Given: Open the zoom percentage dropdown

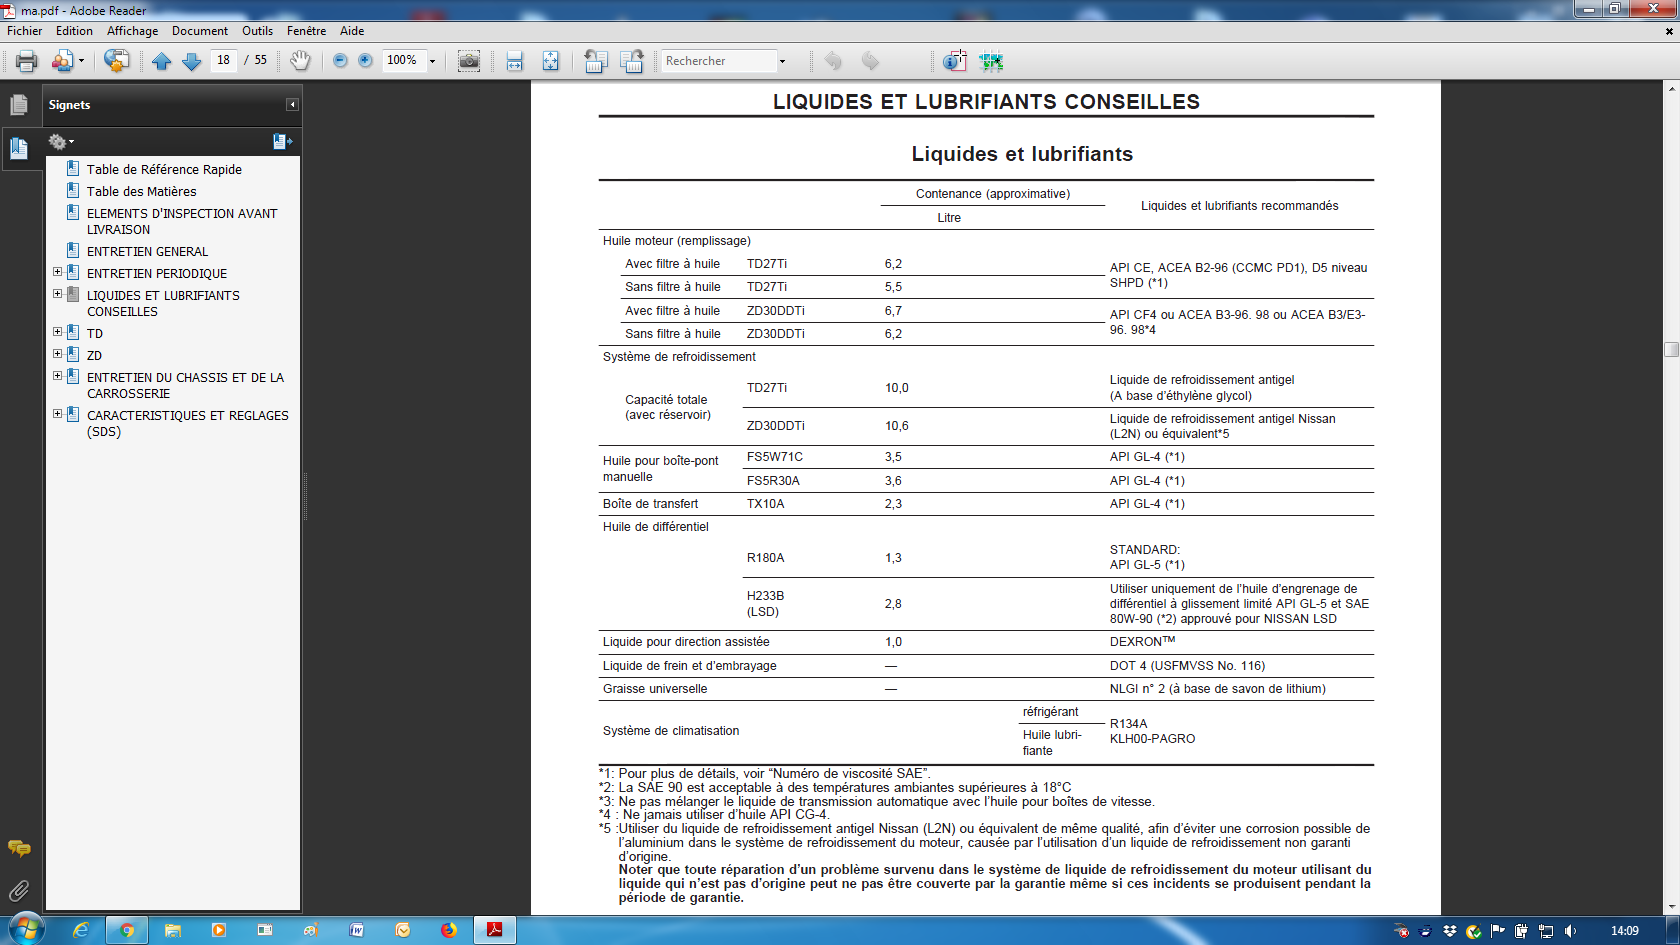Looking at the screenshot, I should pos(432,61).
